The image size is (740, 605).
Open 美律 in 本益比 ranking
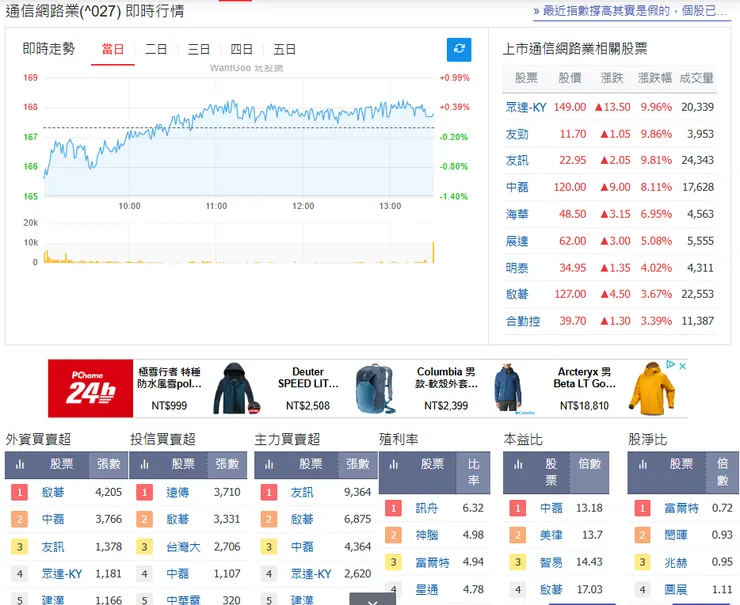coord(551,535)
